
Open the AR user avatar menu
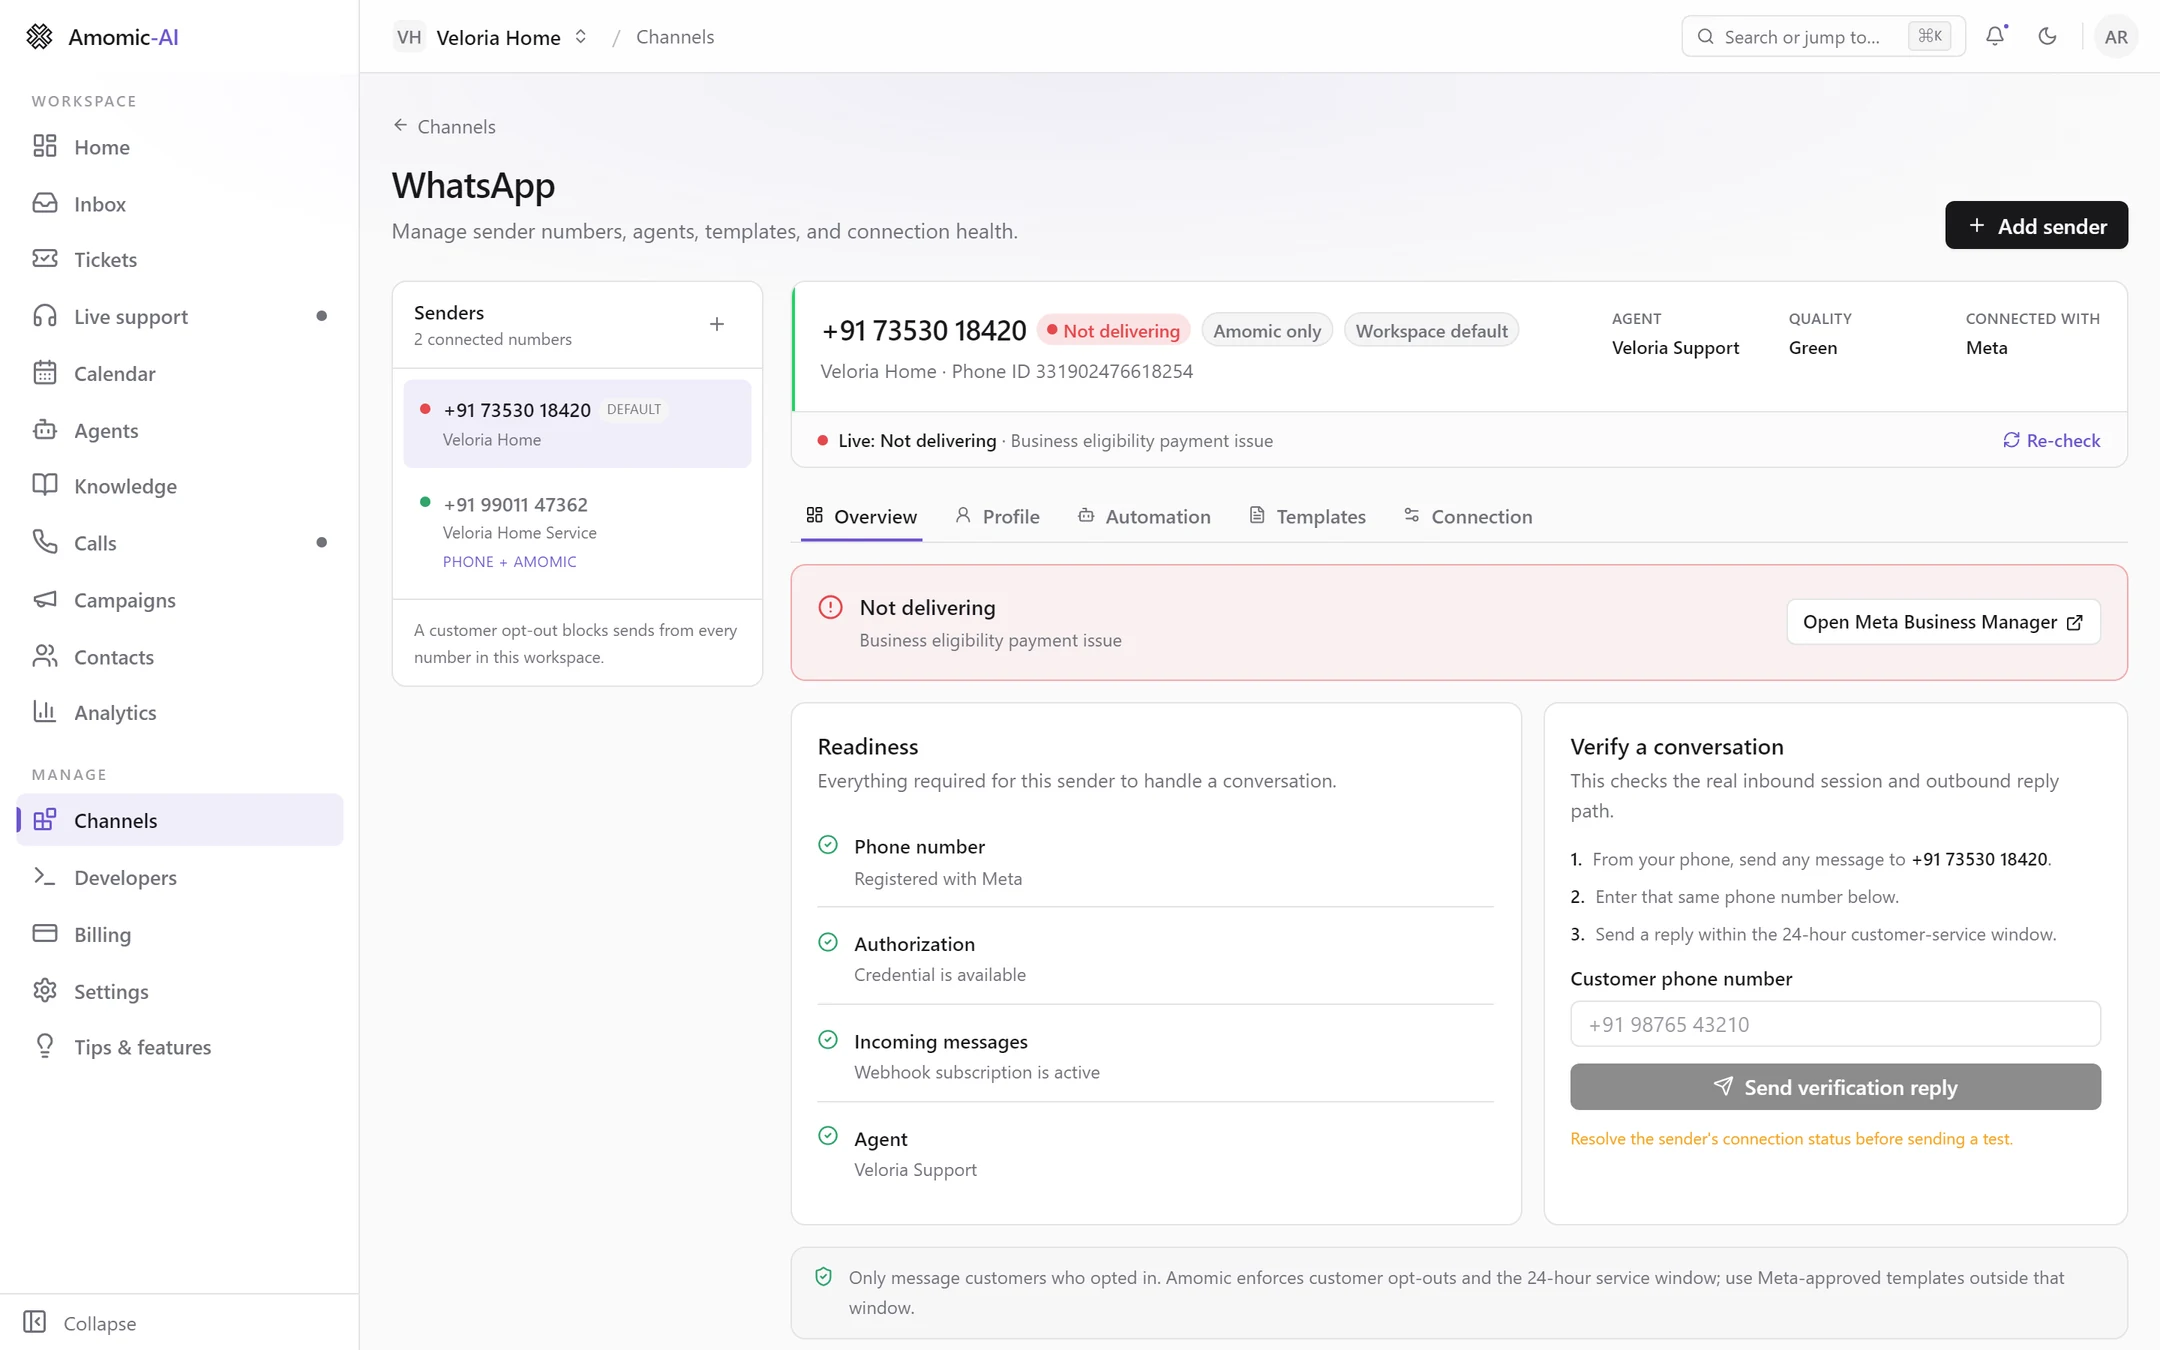(x=2115, y=37)
